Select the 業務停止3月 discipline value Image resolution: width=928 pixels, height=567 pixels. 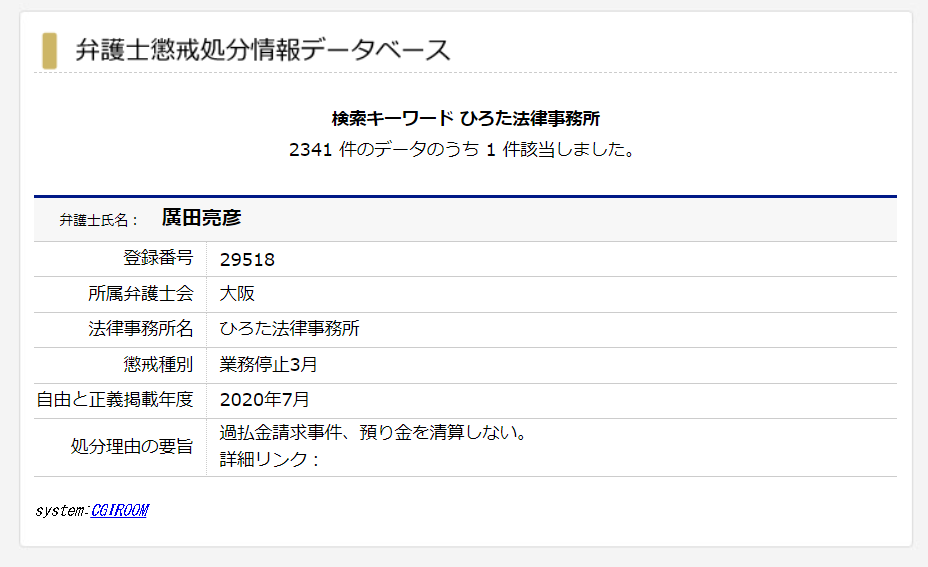pos(269,364)
